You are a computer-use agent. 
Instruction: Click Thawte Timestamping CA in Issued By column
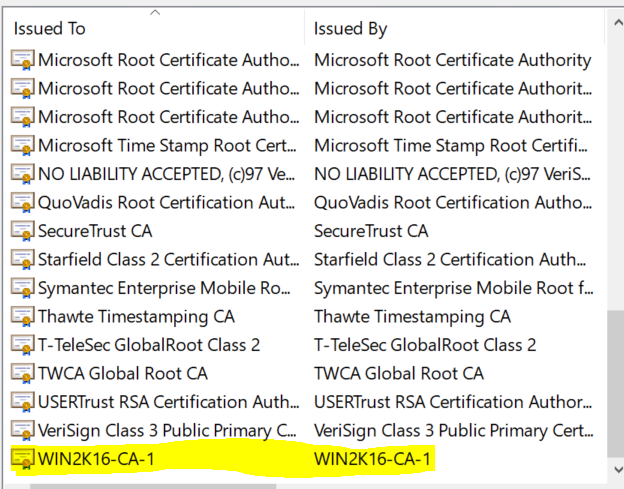coord(412,317)
